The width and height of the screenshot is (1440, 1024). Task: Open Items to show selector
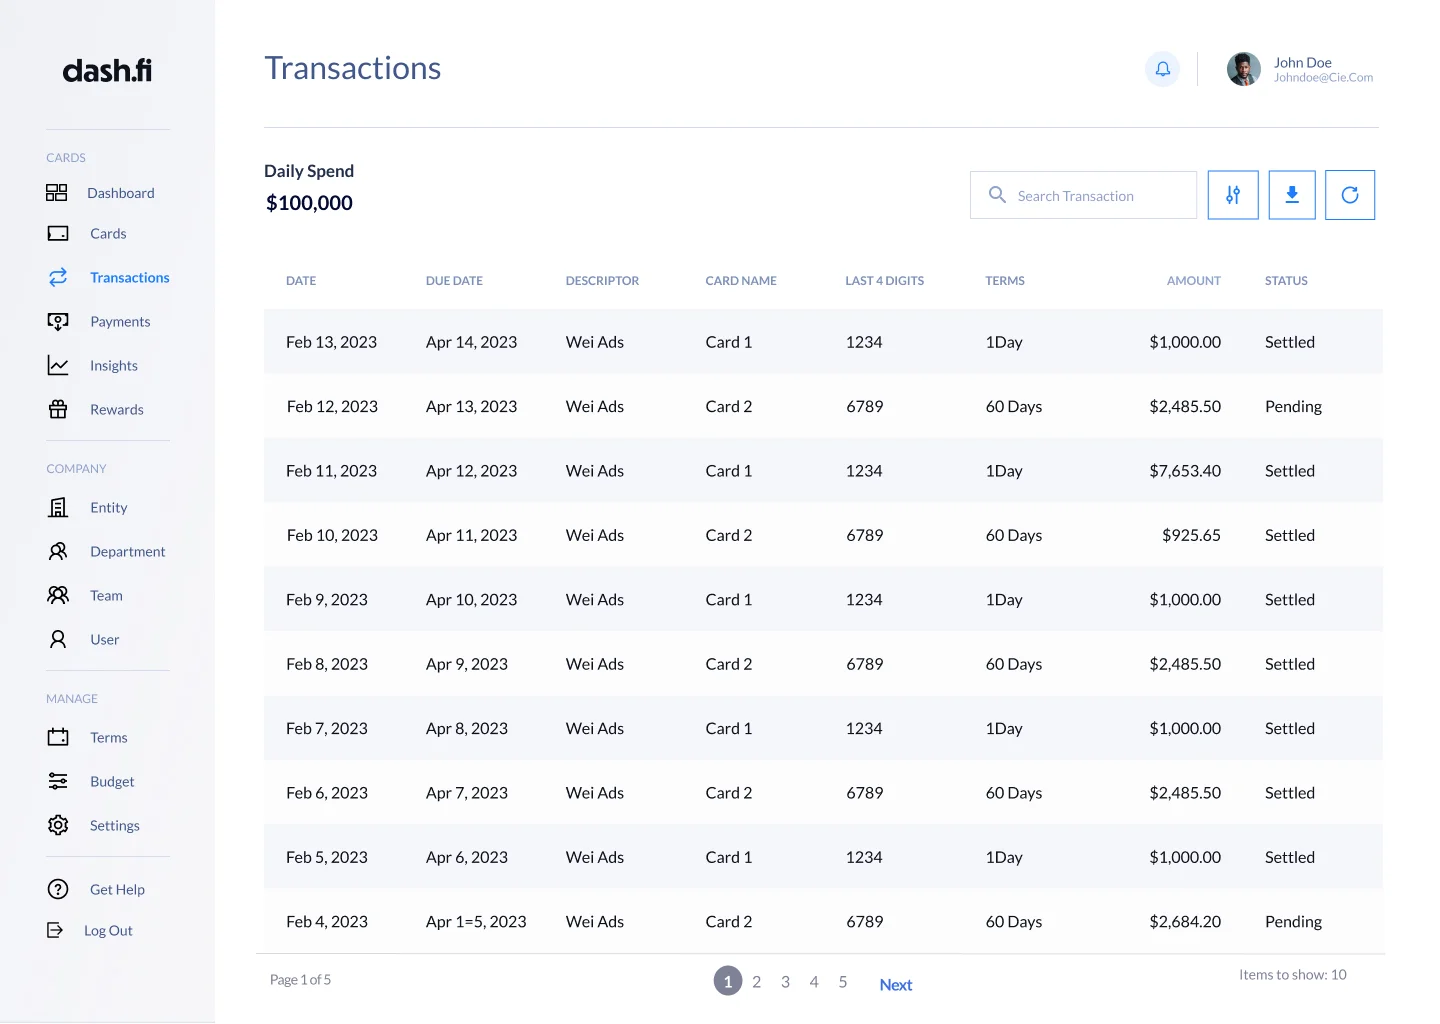coord(1292,975)
